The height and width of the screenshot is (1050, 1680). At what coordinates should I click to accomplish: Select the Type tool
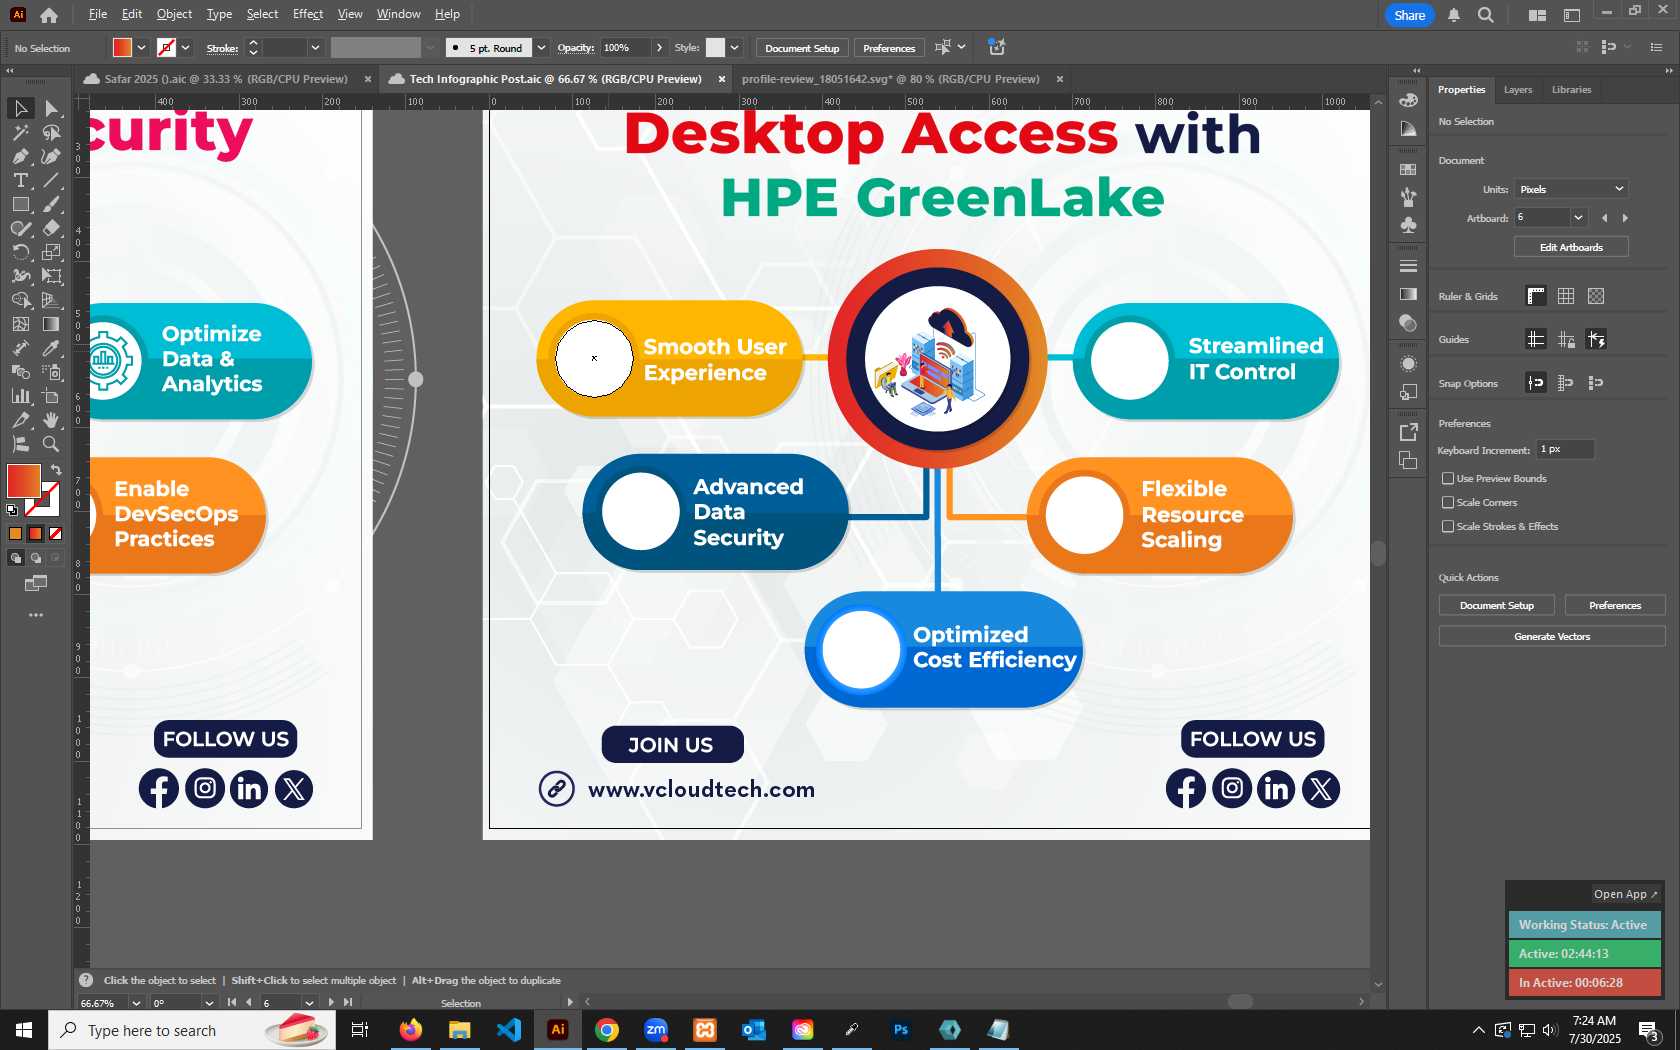20,180
